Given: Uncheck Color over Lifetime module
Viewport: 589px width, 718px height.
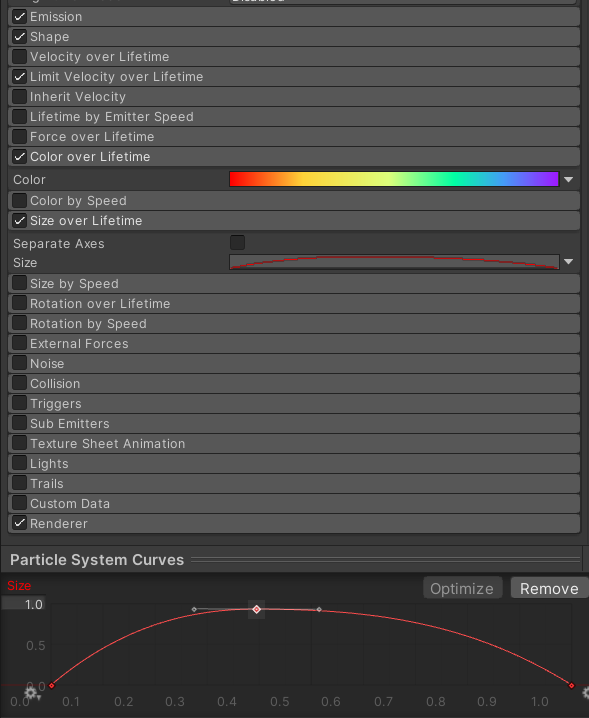Looking at the screenshot, I should tap(19, 157).
